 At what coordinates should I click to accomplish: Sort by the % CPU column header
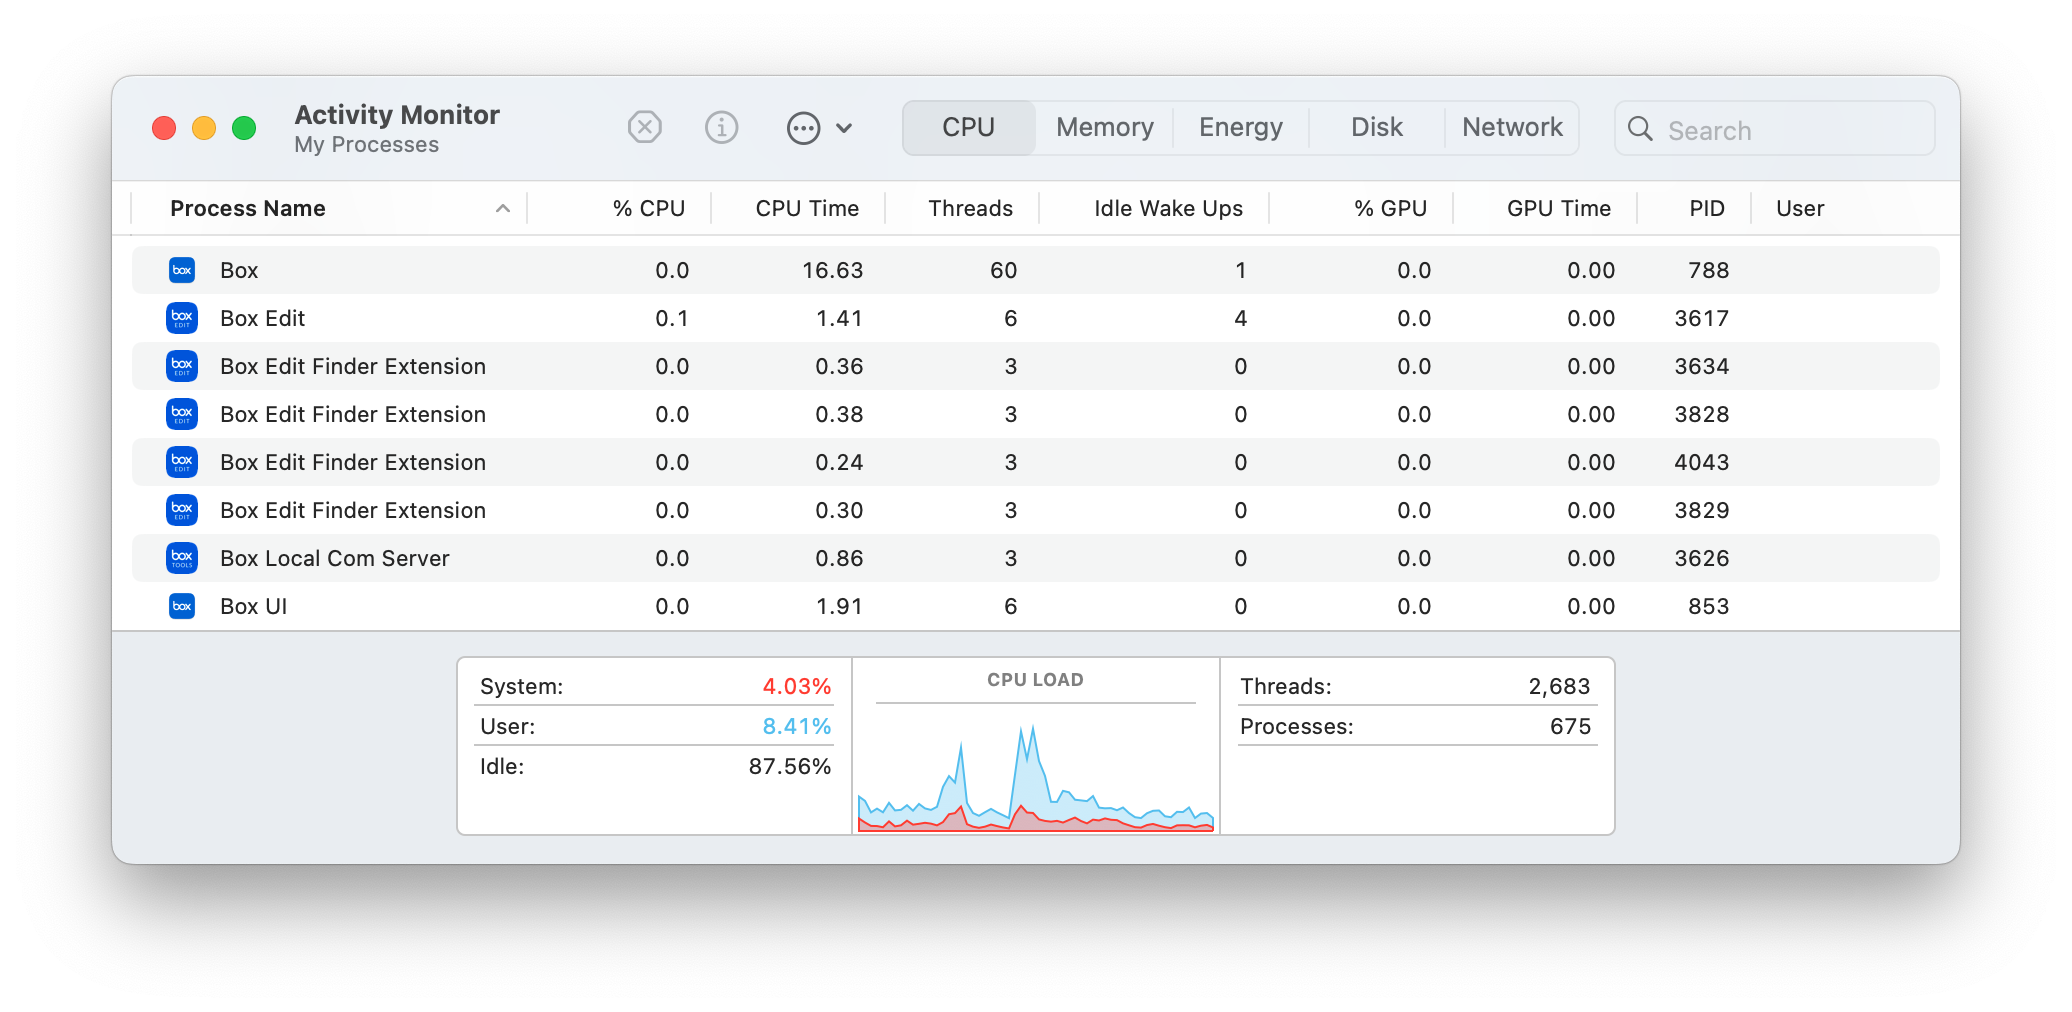tap(648, 208)
